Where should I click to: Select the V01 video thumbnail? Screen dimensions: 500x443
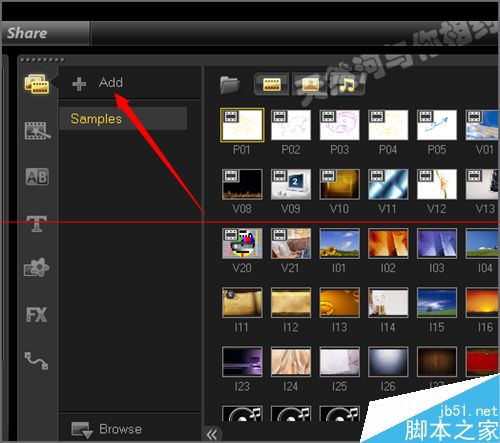point(482,125)
